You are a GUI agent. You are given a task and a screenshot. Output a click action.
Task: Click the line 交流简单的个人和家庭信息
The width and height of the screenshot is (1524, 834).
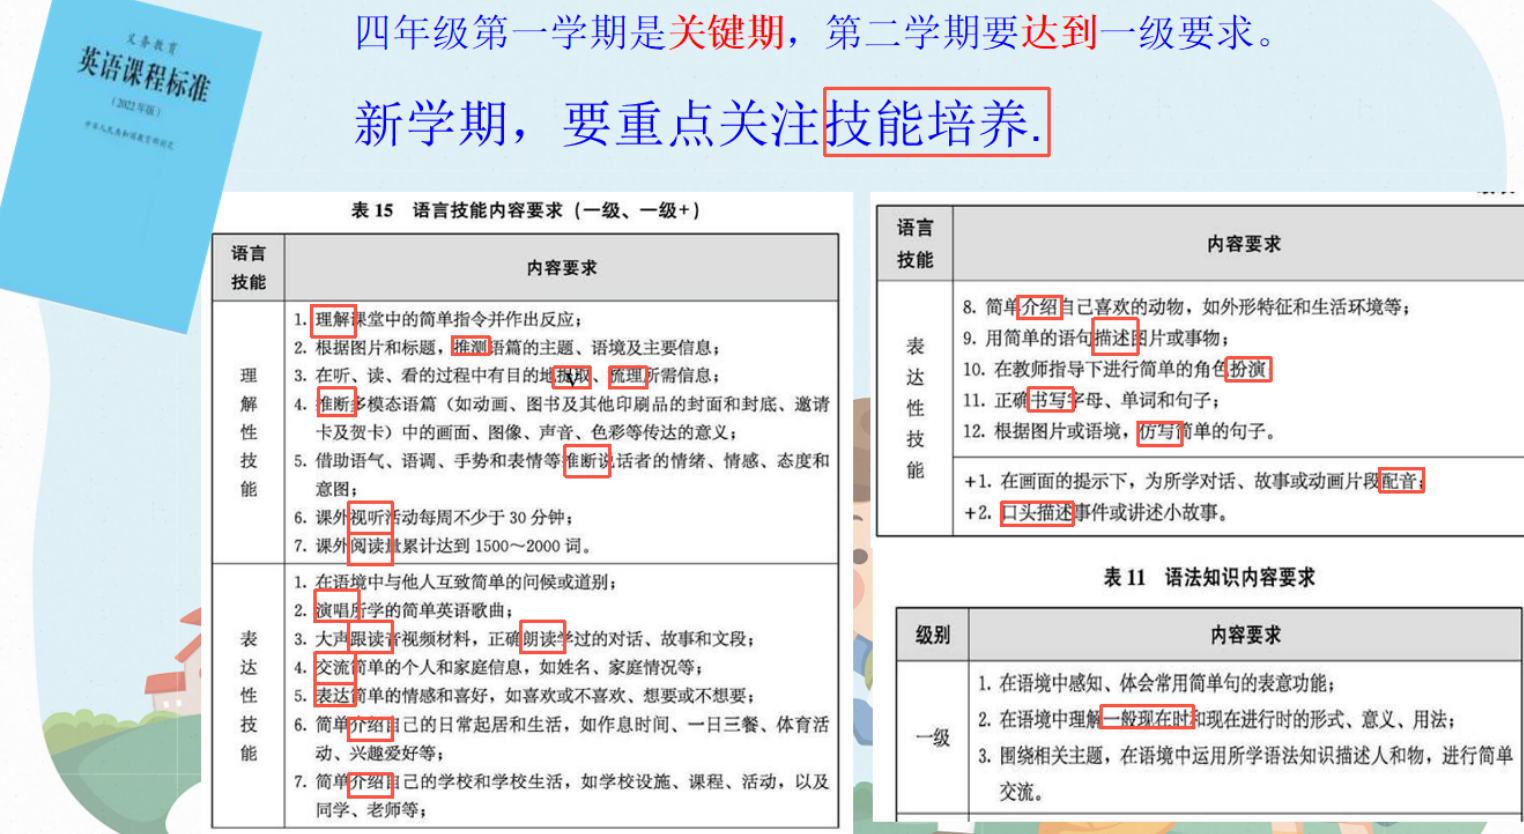[498, 667]
